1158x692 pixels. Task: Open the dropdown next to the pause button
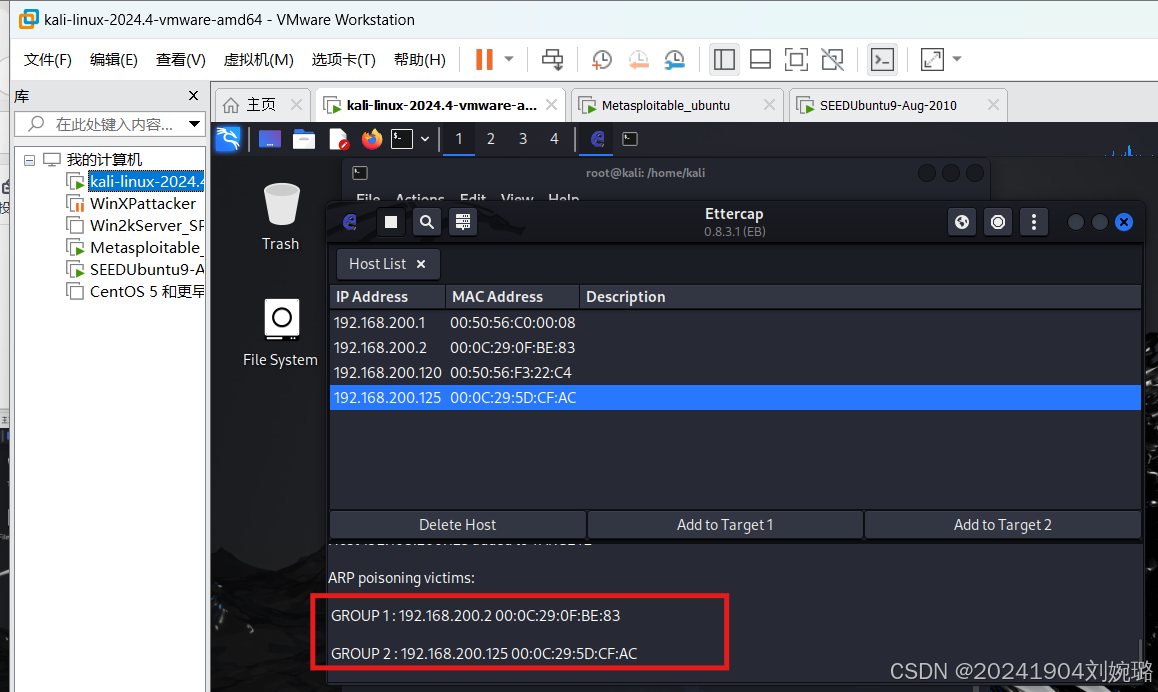point(509,58)
